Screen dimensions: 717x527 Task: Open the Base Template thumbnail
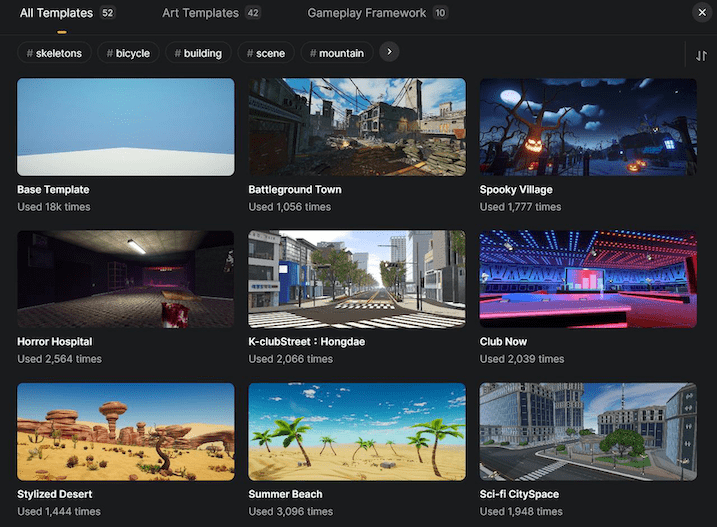click(126, 127)
